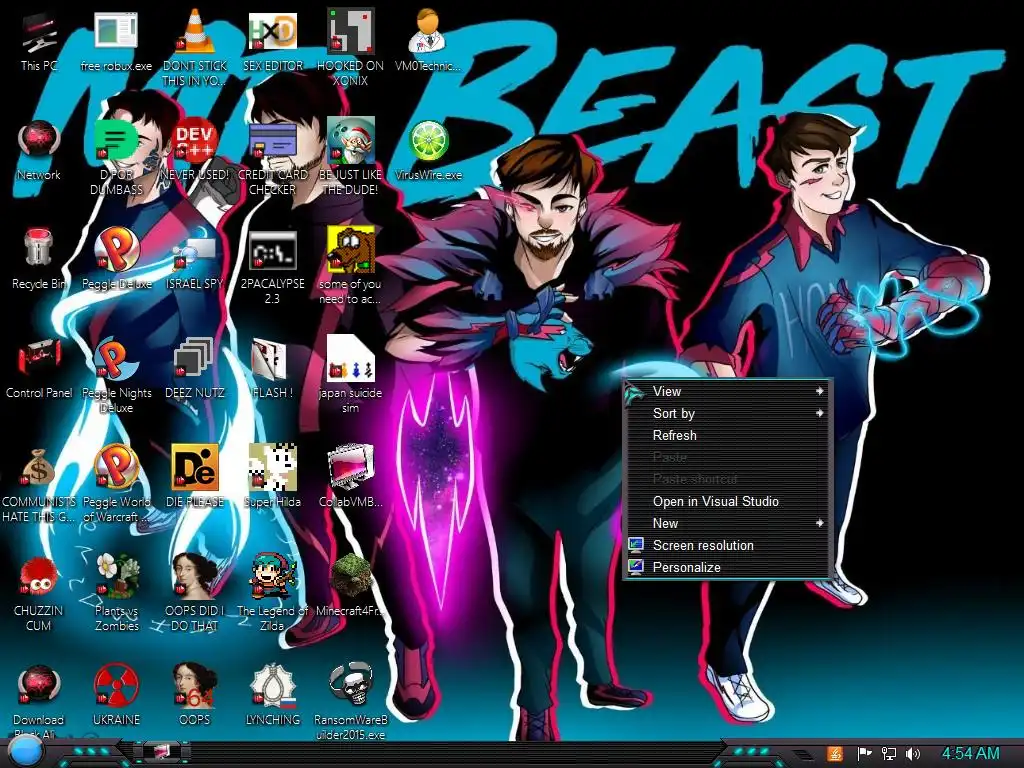This screenshot has height=768, width=1024.
Task: Open the volume speaker tray icon
Action: coord(912,754)
